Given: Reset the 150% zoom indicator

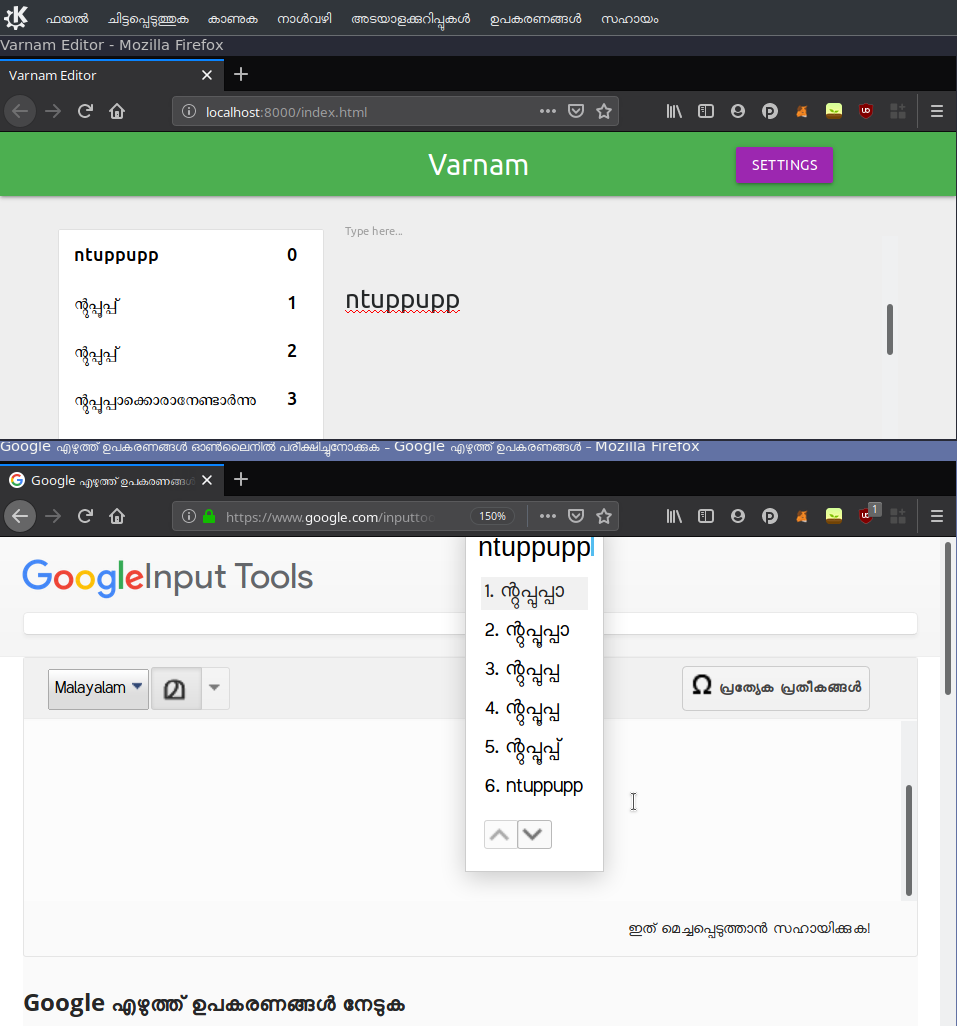Looking at the screenshot, I should [x=492, y=516].
